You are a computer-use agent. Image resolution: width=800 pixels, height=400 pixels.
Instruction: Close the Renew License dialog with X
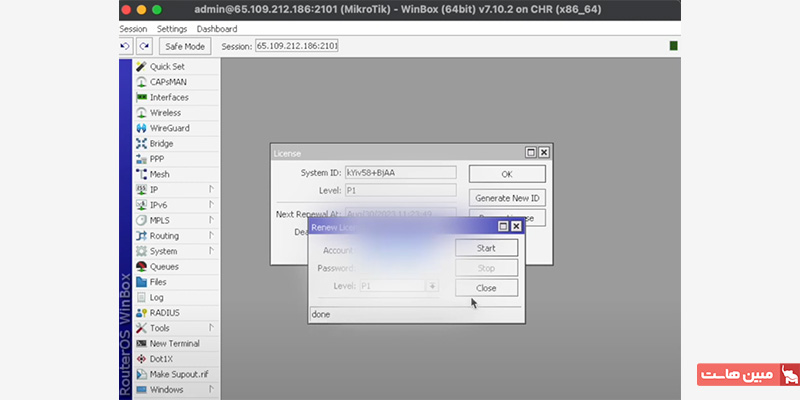point(516,227)
